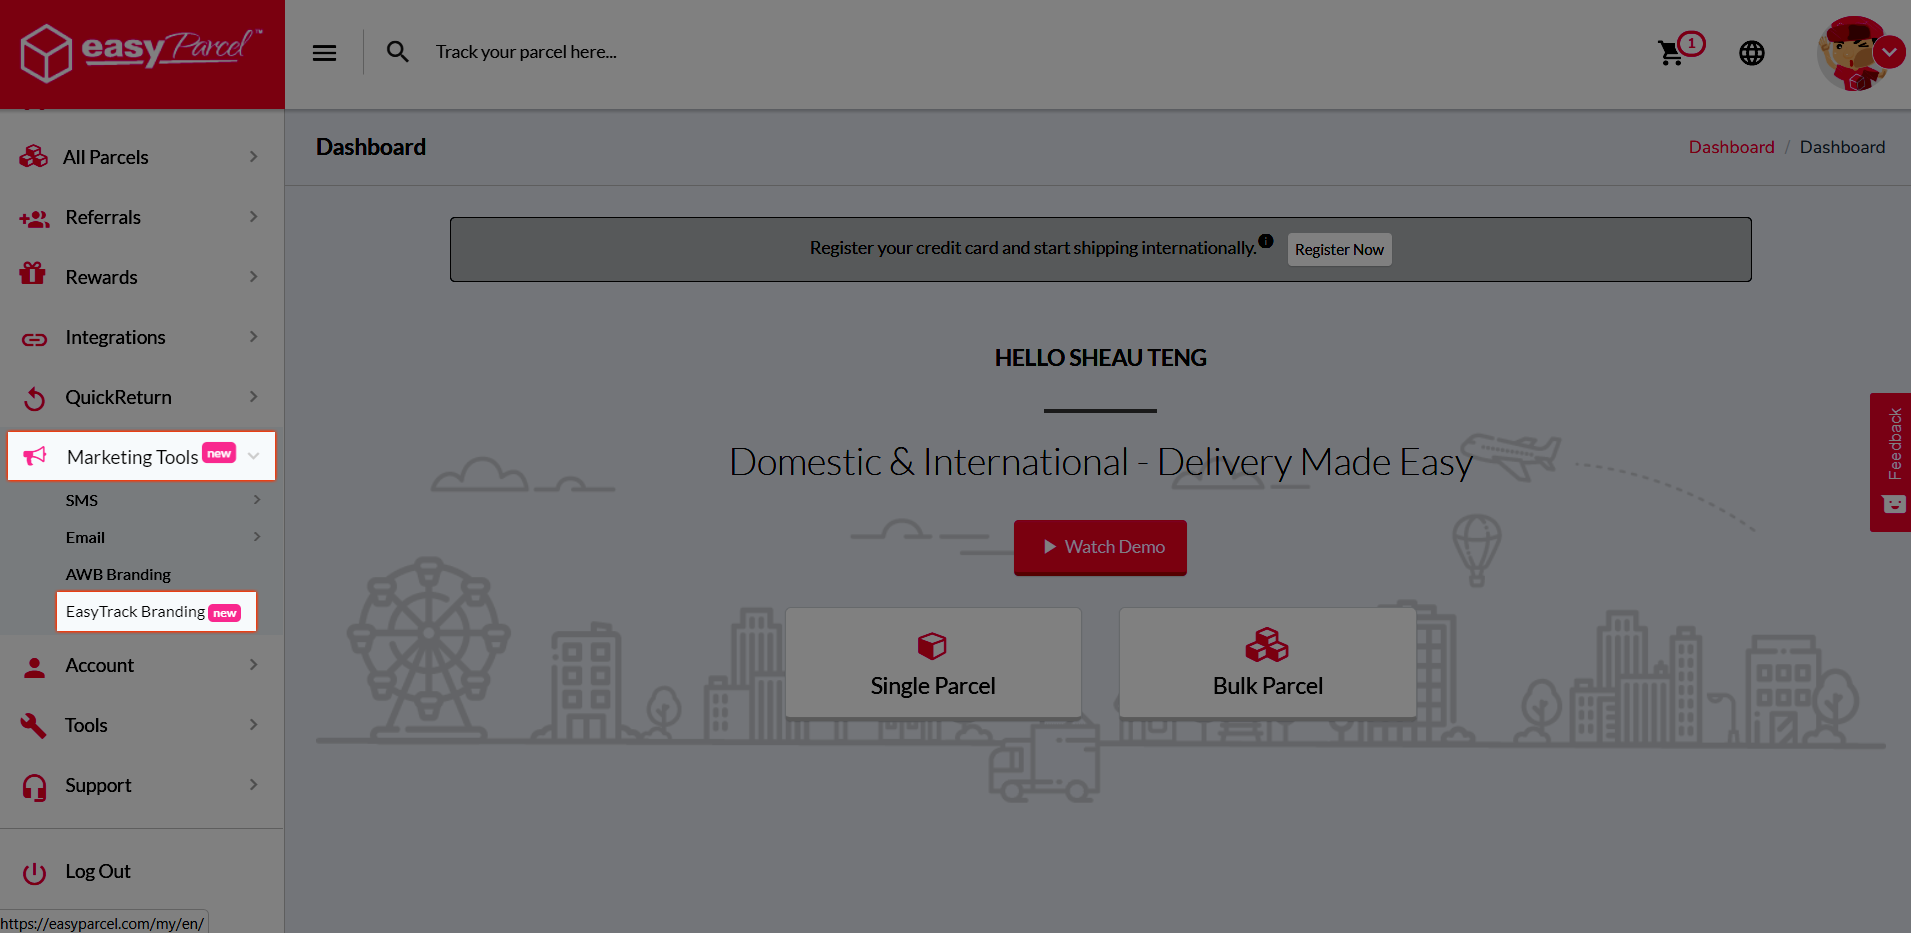Click the Register Now button
Image resolution: width=1911 pixels, height=933 pixels.
[1339, 250]
